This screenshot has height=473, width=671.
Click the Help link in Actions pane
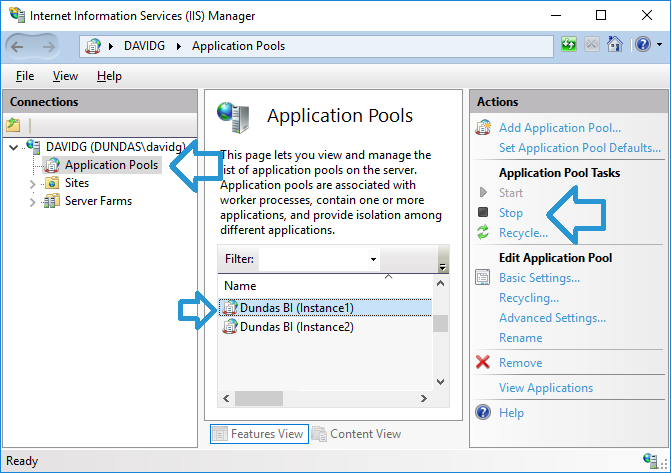[511, 413]
